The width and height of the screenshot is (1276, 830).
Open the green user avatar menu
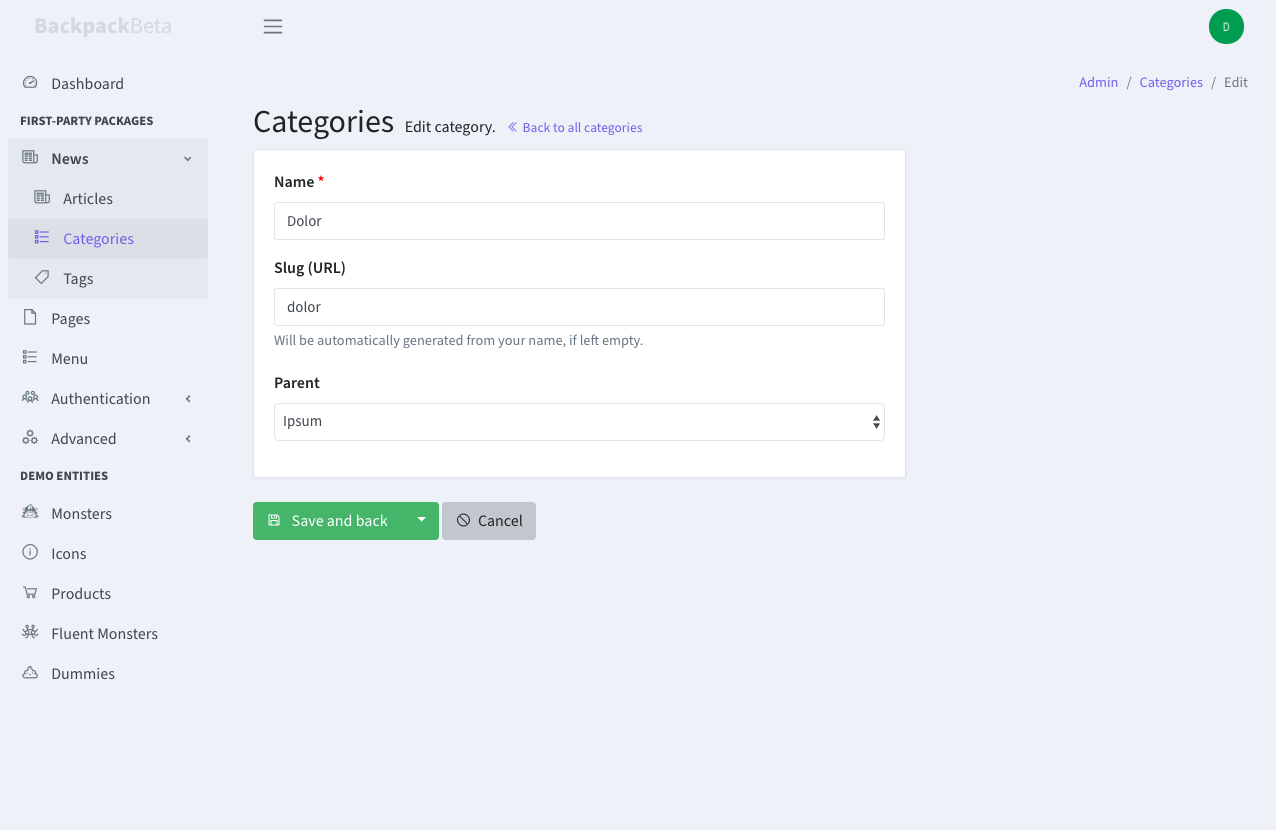point(1226,27)
